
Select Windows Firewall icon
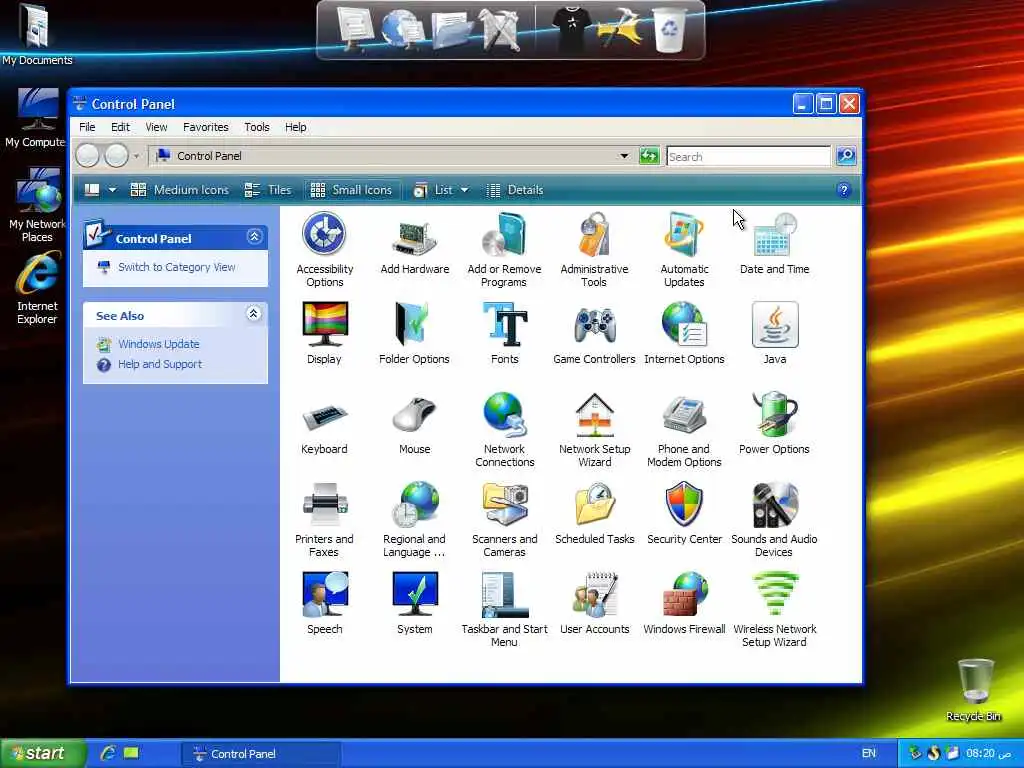(684, 603)
